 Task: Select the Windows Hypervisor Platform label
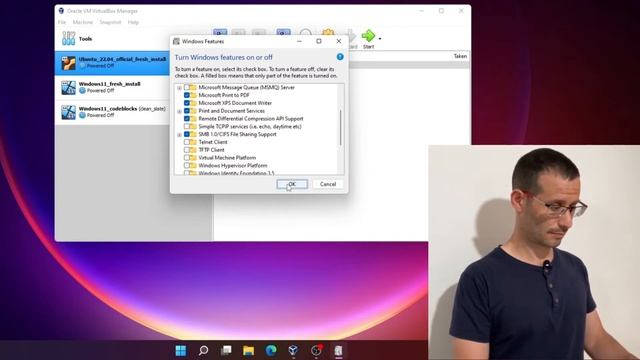(233, 165)
